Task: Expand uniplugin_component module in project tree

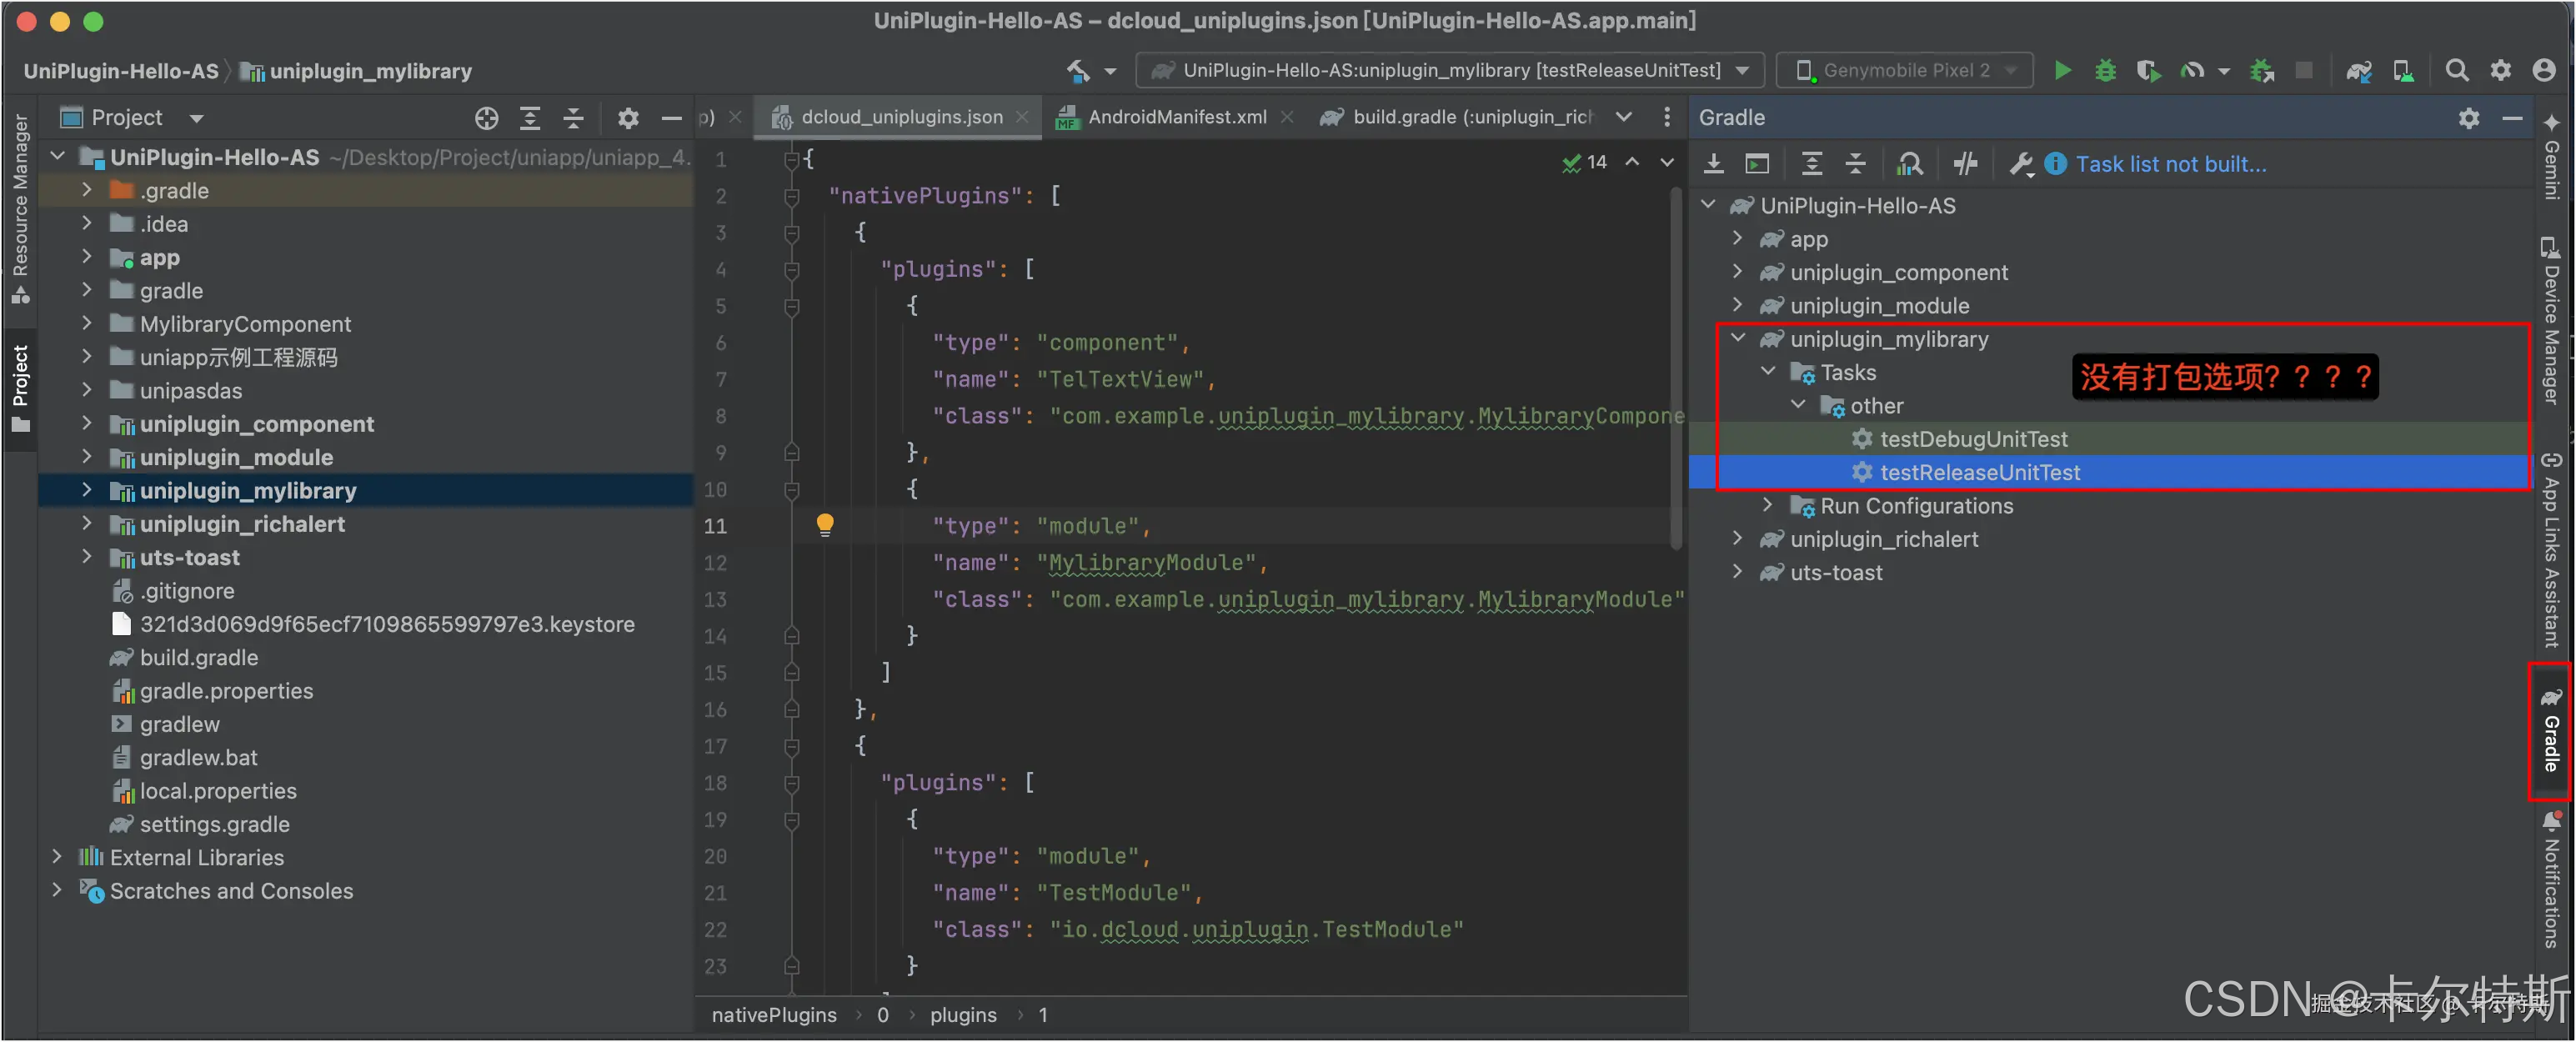Action: tap(87, 424)
